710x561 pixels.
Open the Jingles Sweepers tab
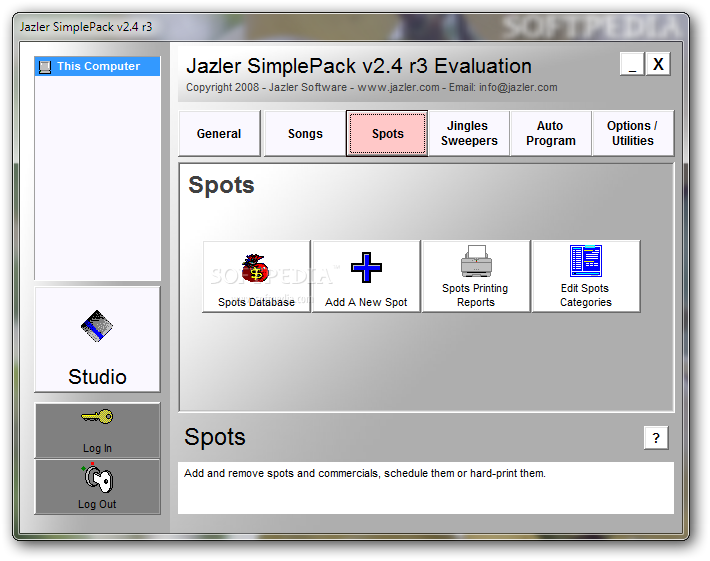469,134
